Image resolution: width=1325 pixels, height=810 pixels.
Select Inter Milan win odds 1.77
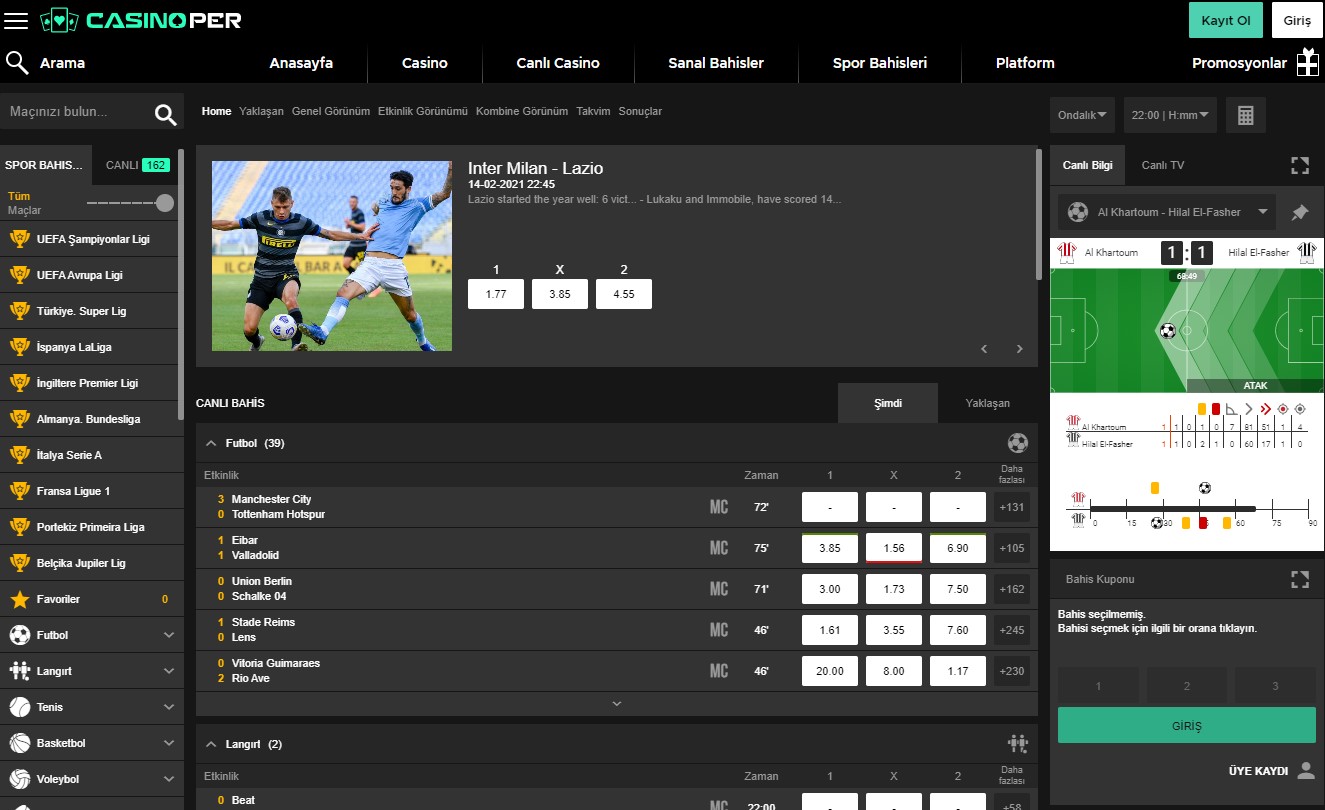496,294
